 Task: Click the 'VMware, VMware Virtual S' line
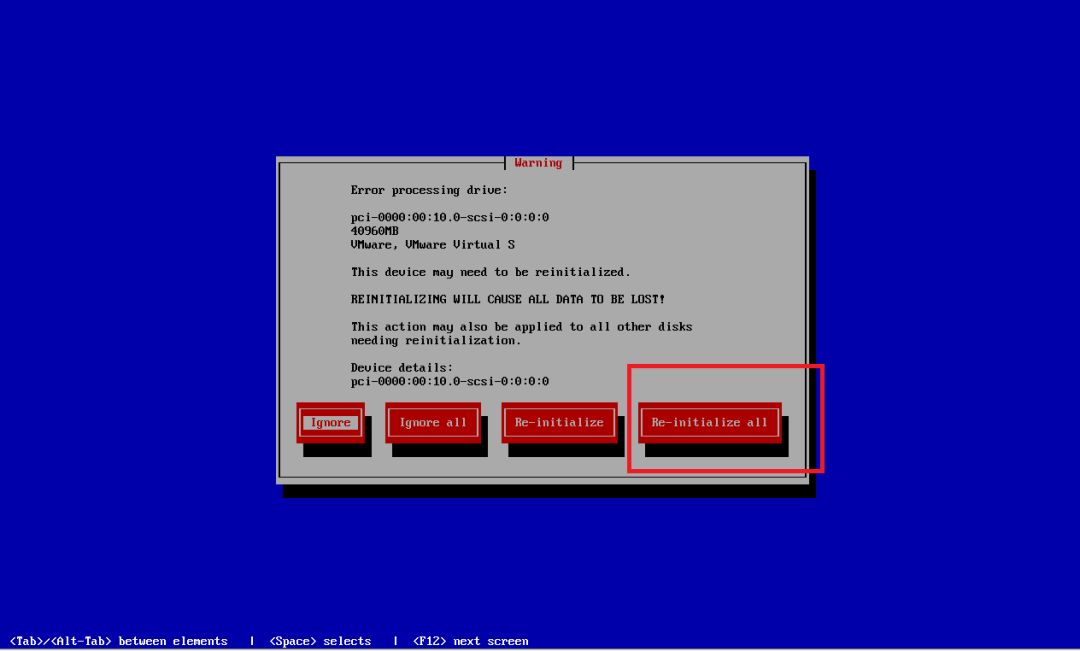pyautogui.click(x=433, y=245)
